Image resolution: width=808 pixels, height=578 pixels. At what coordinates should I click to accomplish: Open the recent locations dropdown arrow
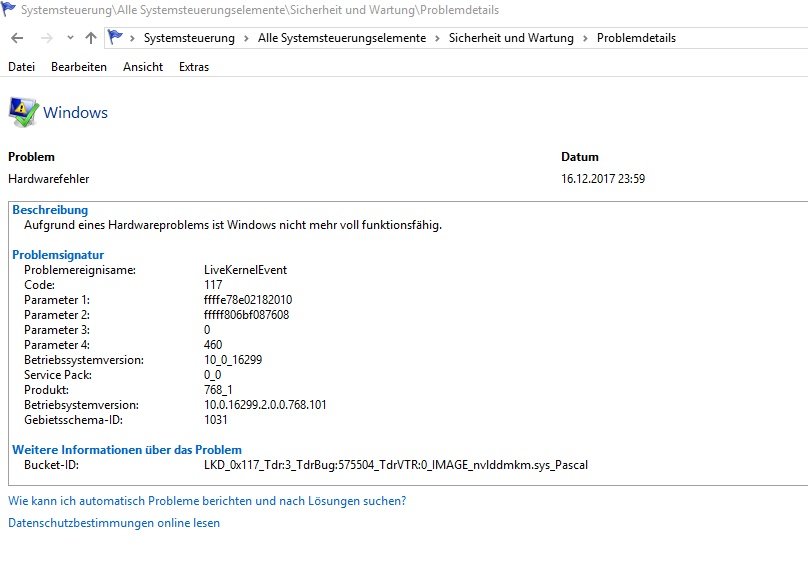point(71,38)
